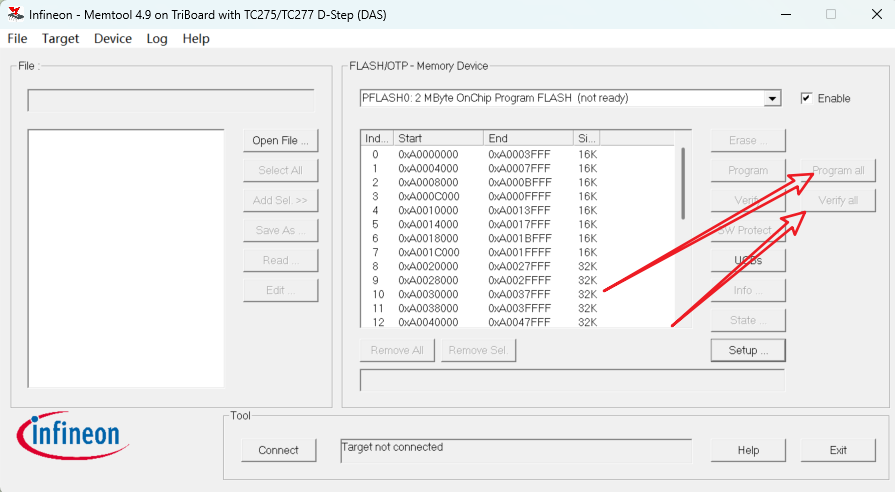Image resolution: width=895 pixels, height=492 pixels.
Task: Open the Setup dialog button
Action: (x=748, y=350)
